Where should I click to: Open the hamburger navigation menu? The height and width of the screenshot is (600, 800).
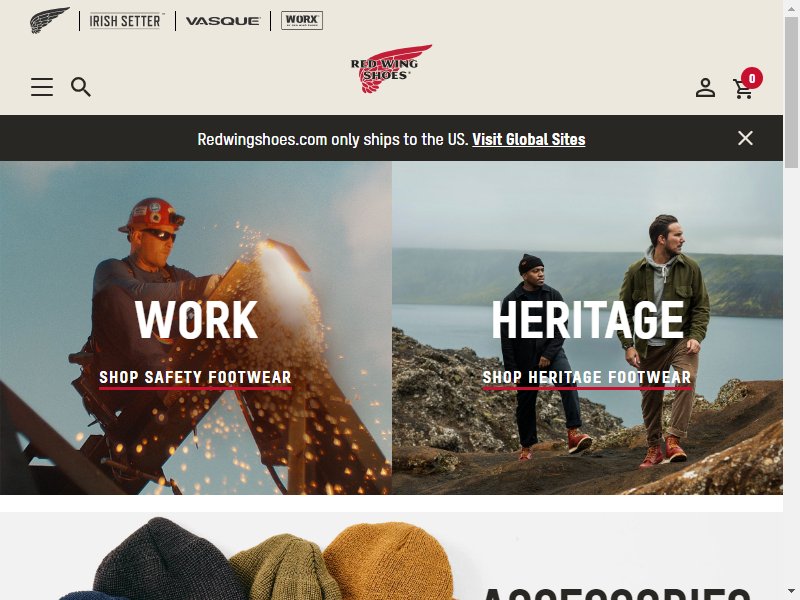coord(42,87)
